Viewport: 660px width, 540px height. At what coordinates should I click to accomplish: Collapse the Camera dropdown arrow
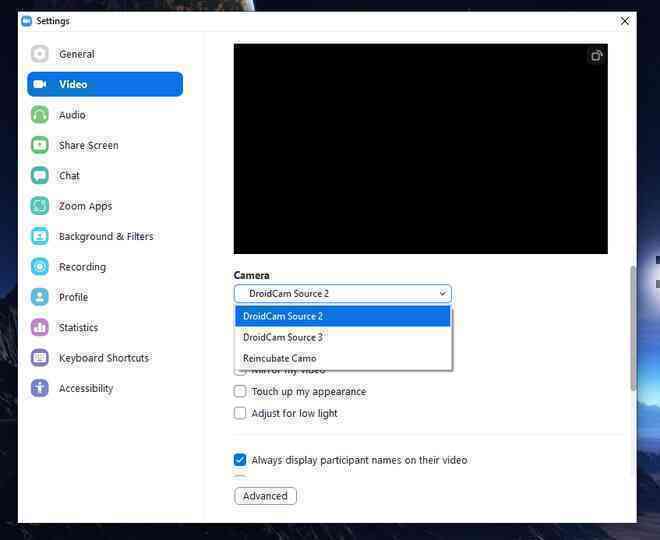point(442,293)
